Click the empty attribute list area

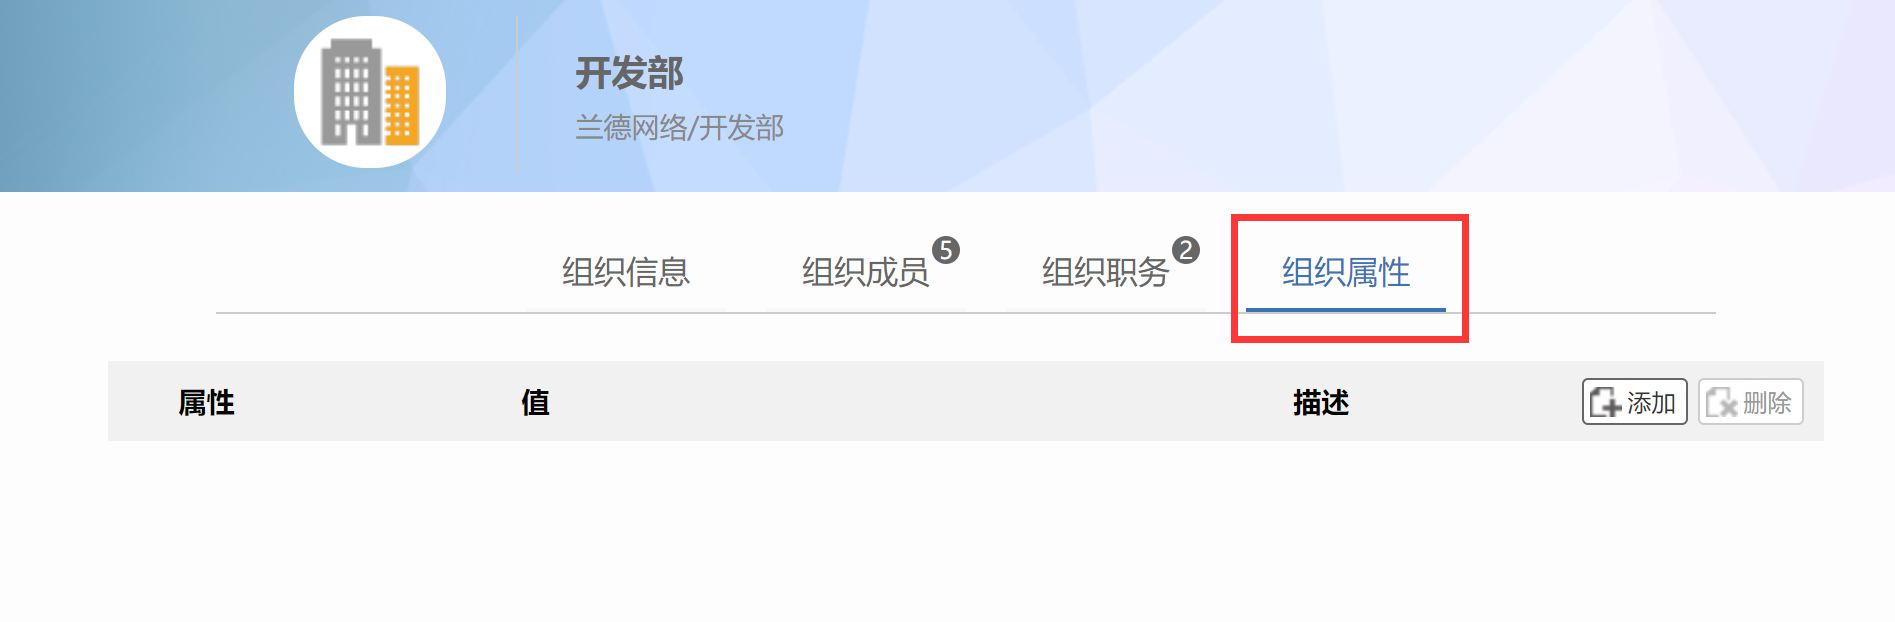(965, 530)
